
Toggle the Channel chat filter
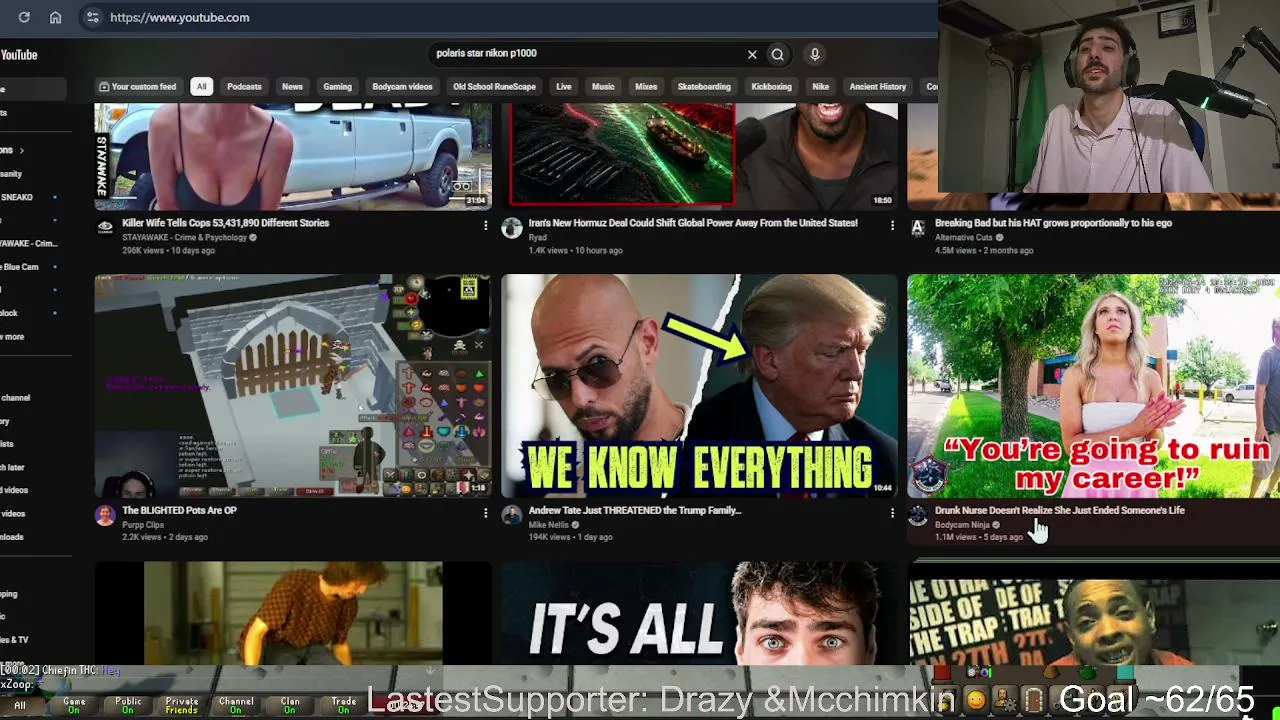pyautogui.click(x=236, y=705)
